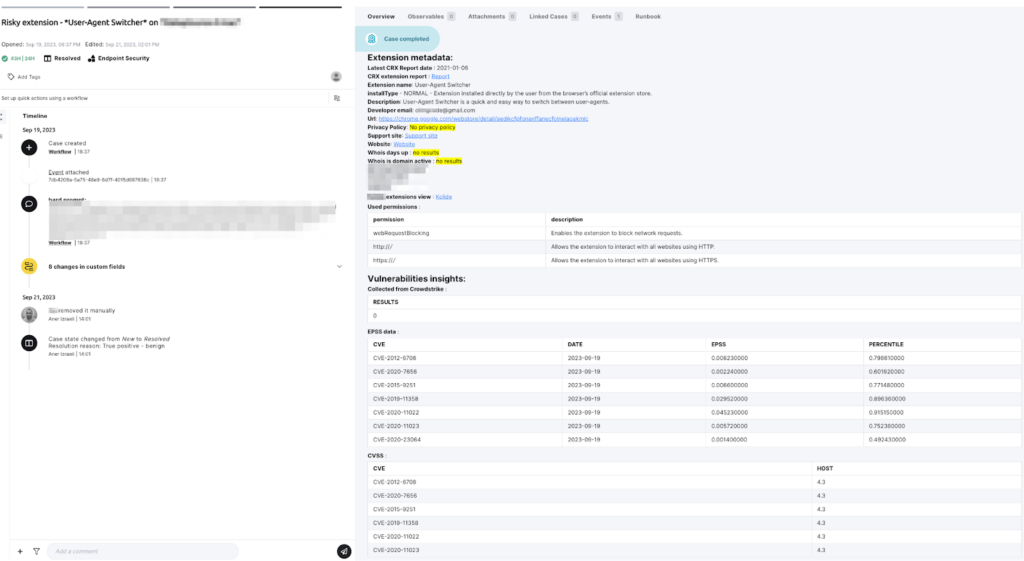The width and height of the screenshot is (1024, 561).
Task: Click the Add Tags tag icon
Action: 11,76
